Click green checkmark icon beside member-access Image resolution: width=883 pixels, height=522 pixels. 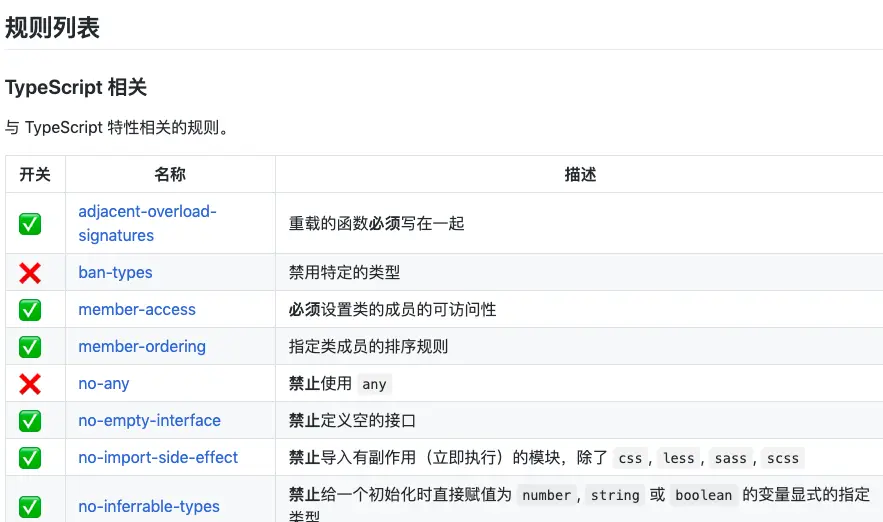pyautogui.click(x=30, y=310)
